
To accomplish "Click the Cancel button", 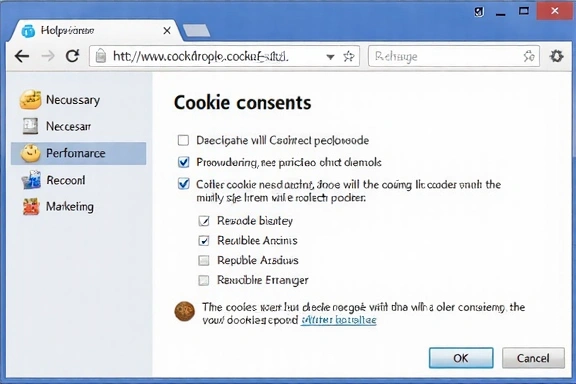I will [x=533, y=358].
